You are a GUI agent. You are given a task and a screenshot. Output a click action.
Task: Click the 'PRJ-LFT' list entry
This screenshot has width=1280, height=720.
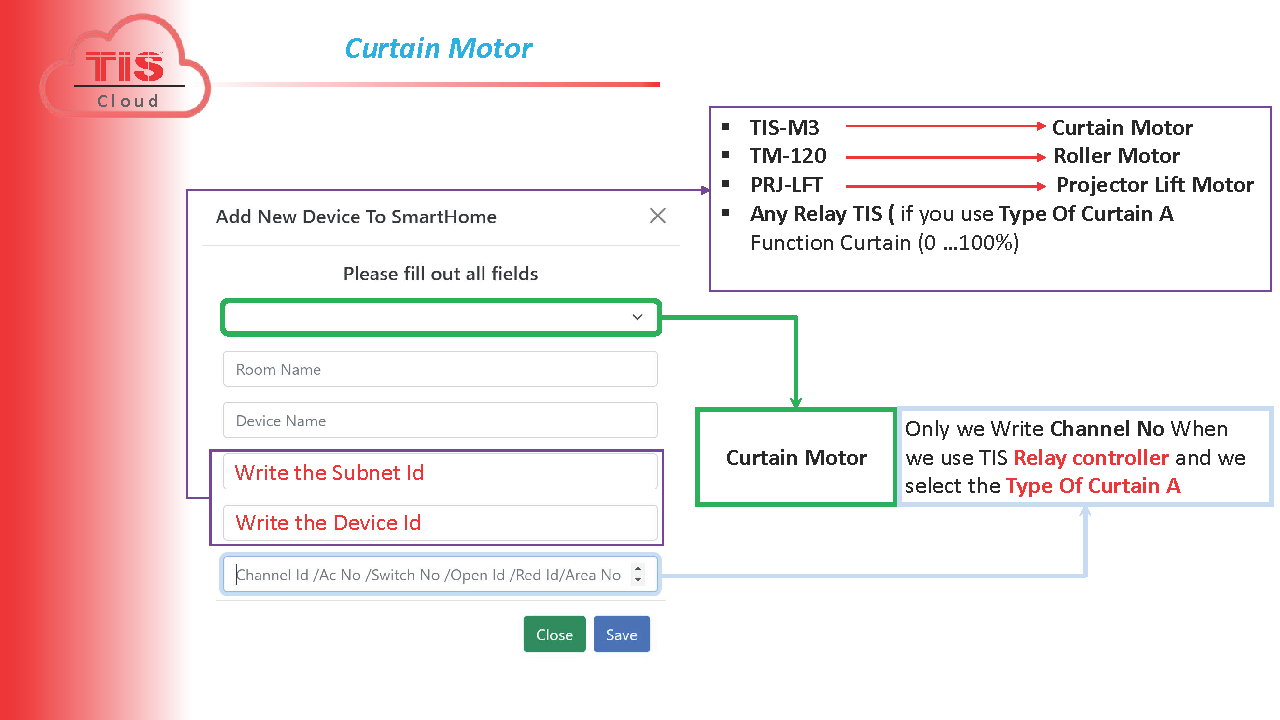point(786,185)
